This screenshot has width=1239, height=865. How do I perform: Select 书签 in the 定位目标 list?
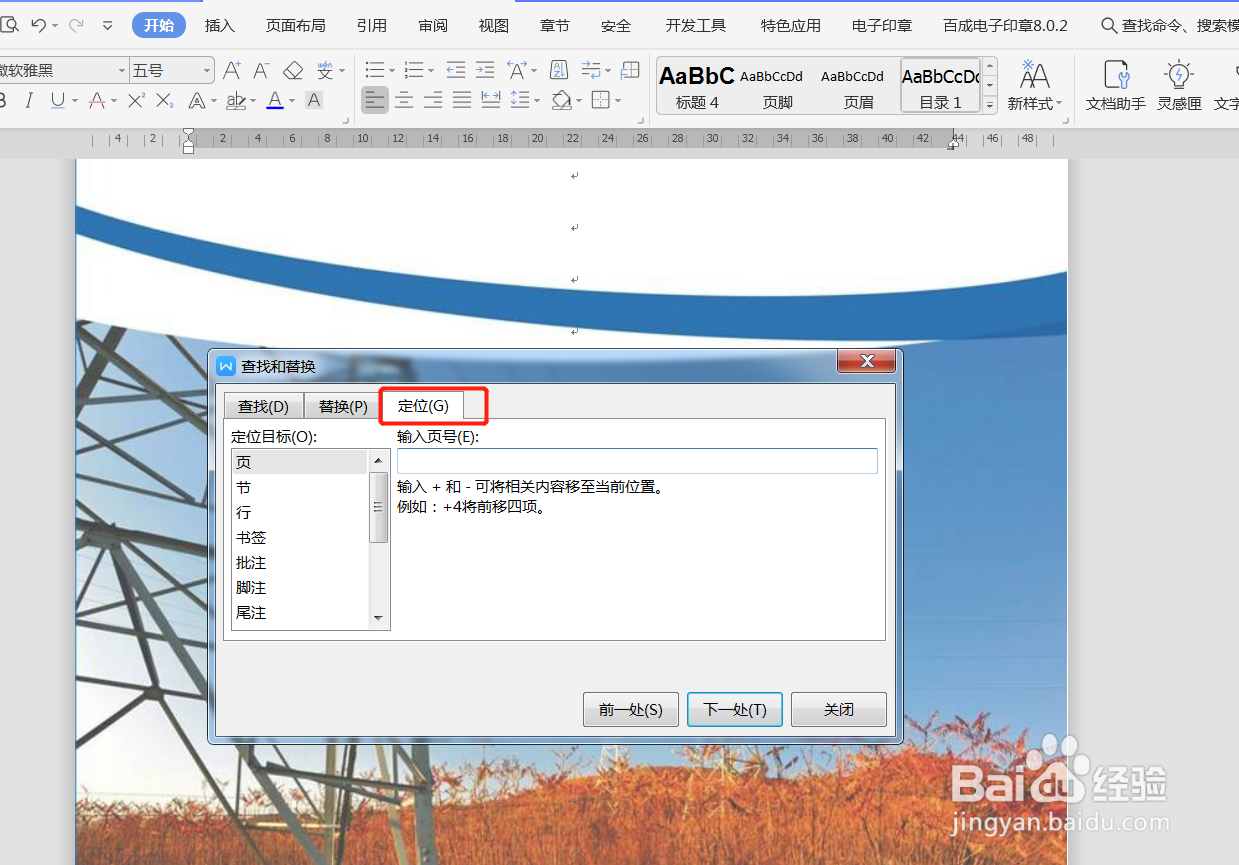point(252,537)
